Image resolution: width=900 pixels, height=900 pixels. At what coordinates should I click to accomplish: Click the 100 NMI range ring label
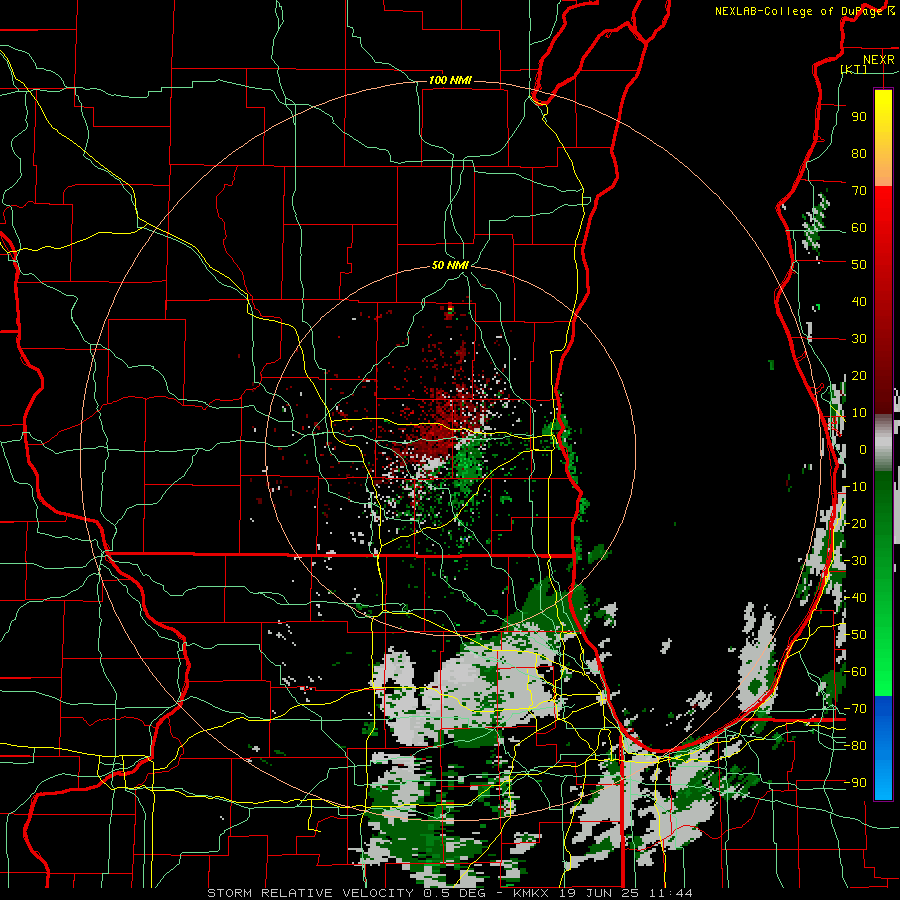tap(450, 80)
